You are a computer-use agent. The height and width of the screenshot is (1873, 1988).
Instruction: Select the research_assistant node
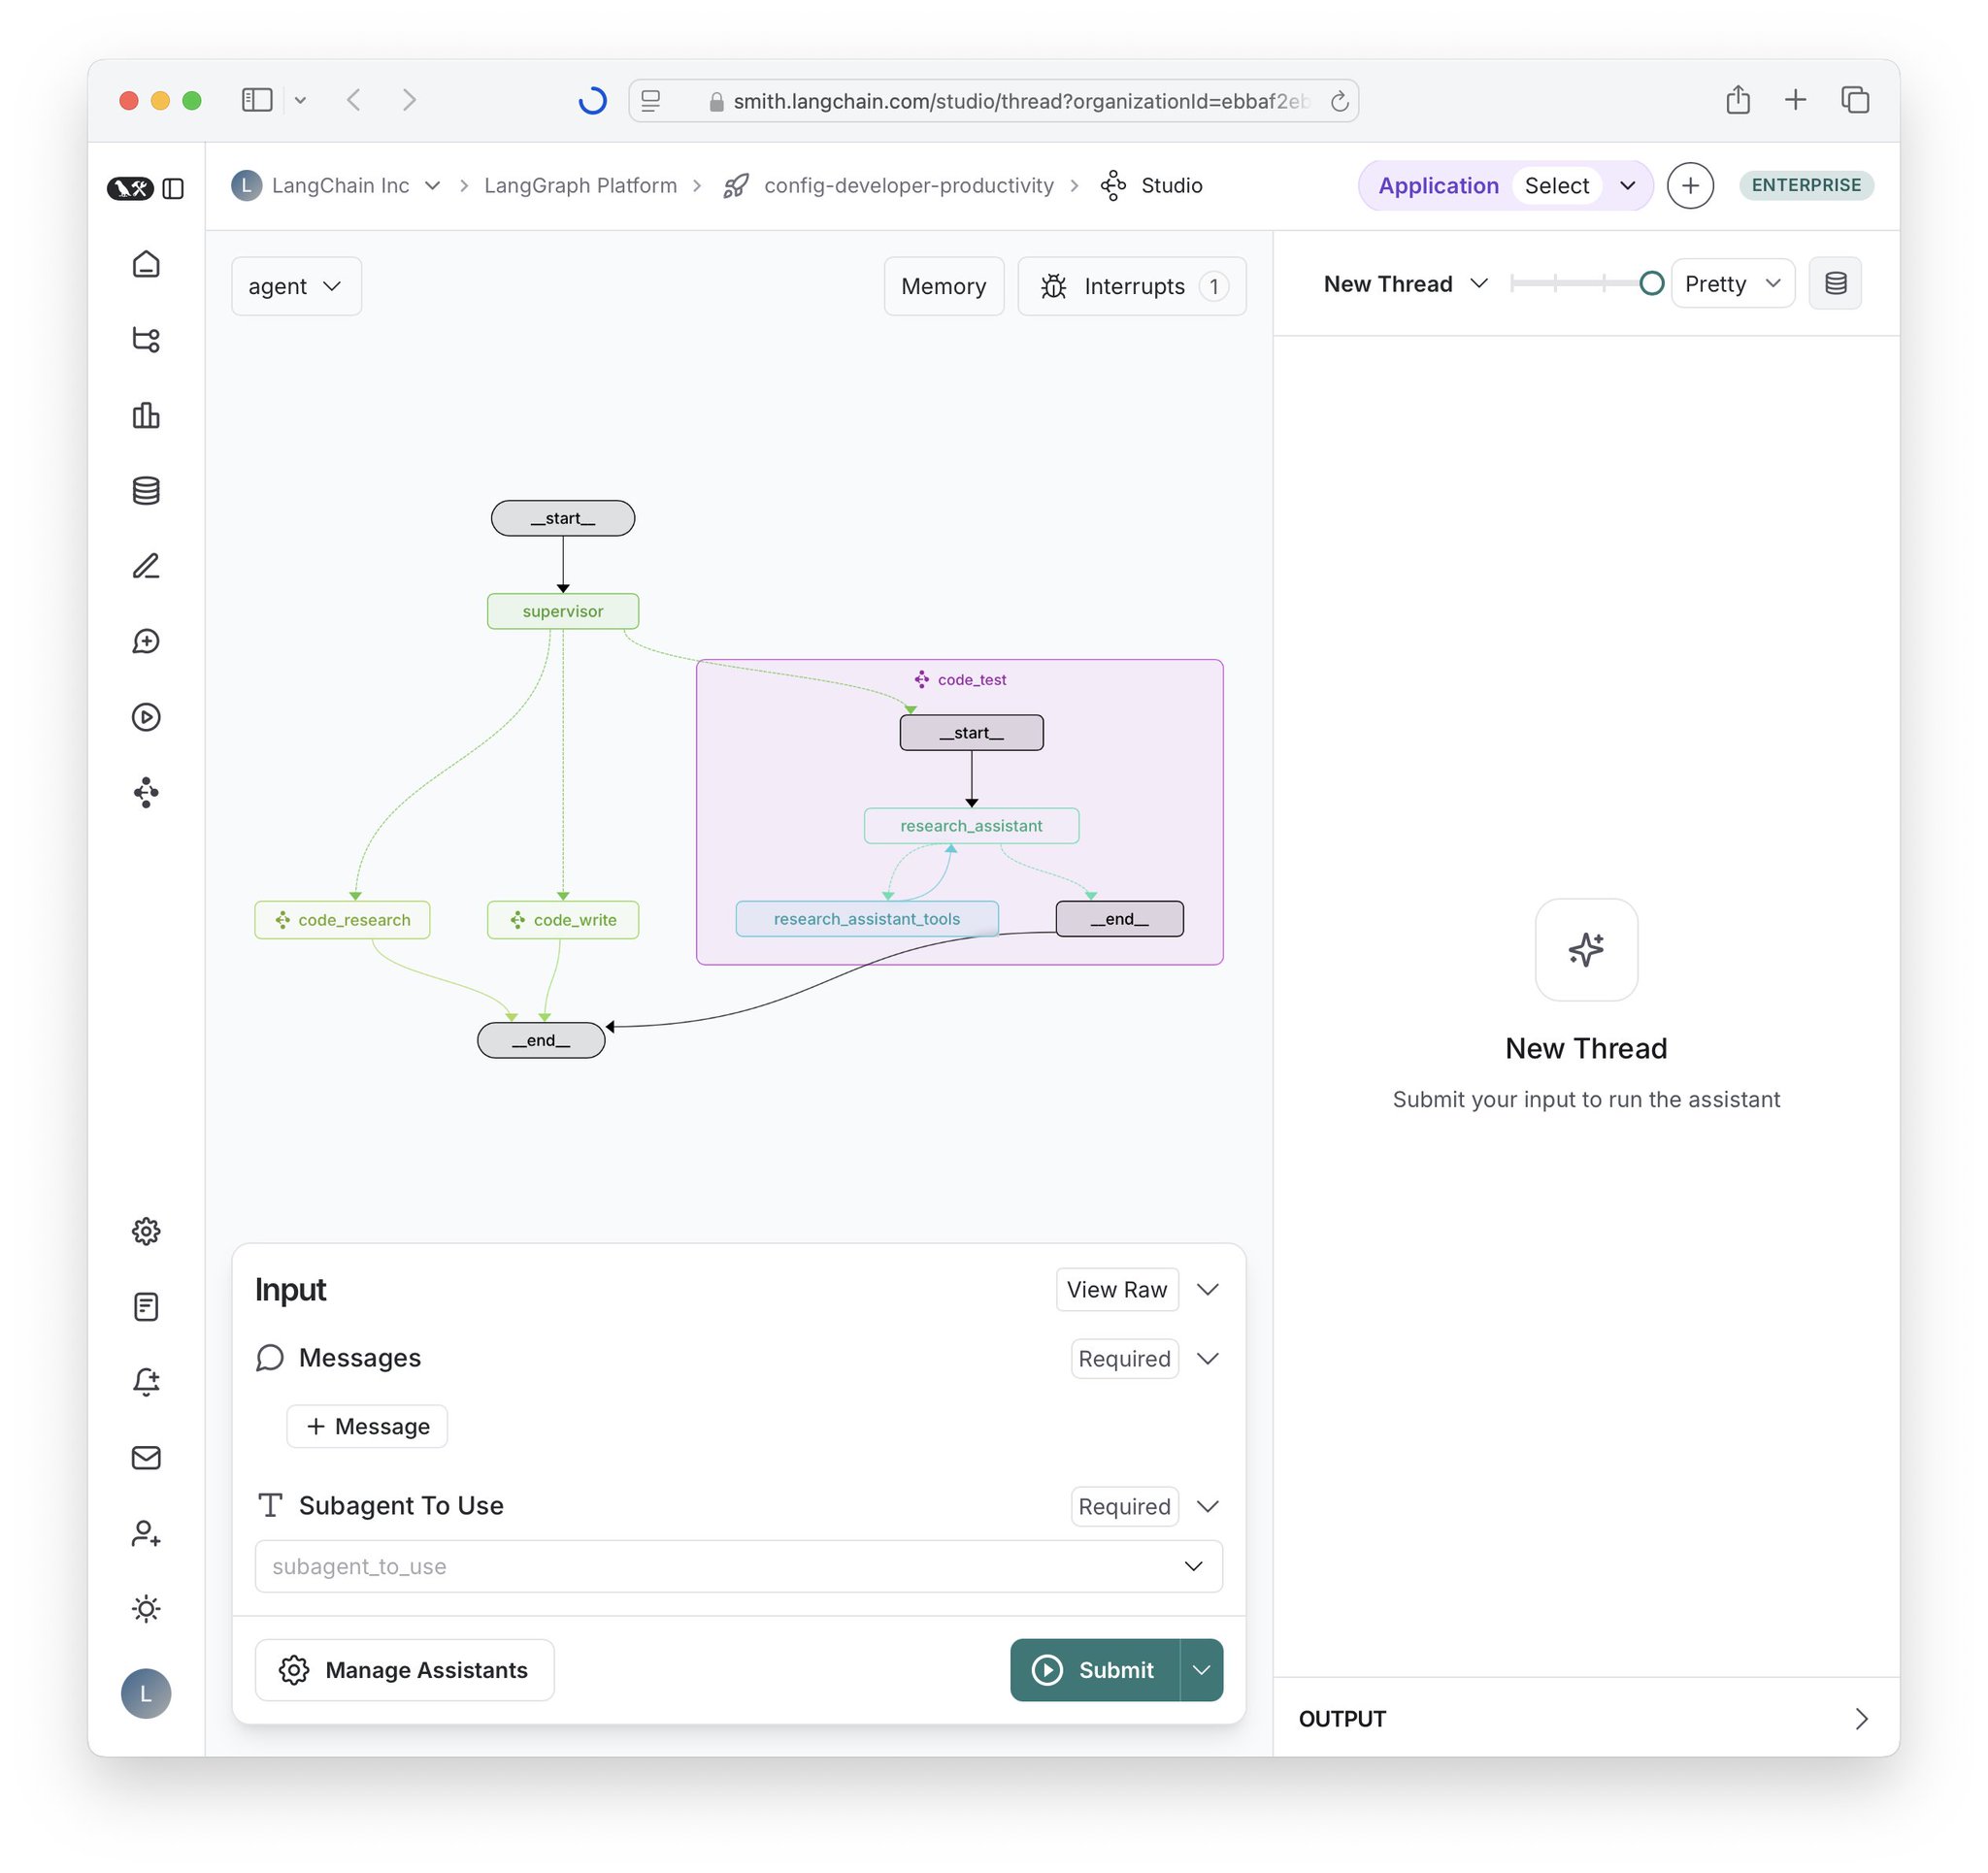point(971,826)
